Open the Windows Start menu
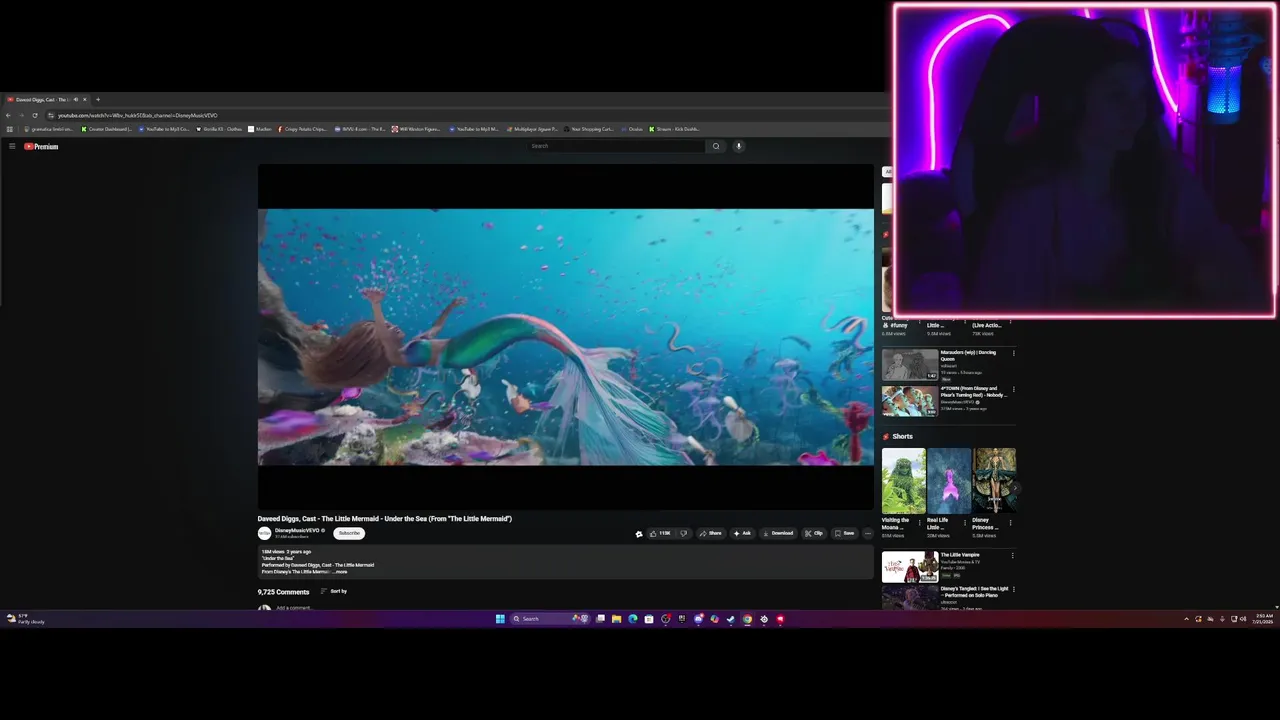 click(x=500, y=619)
